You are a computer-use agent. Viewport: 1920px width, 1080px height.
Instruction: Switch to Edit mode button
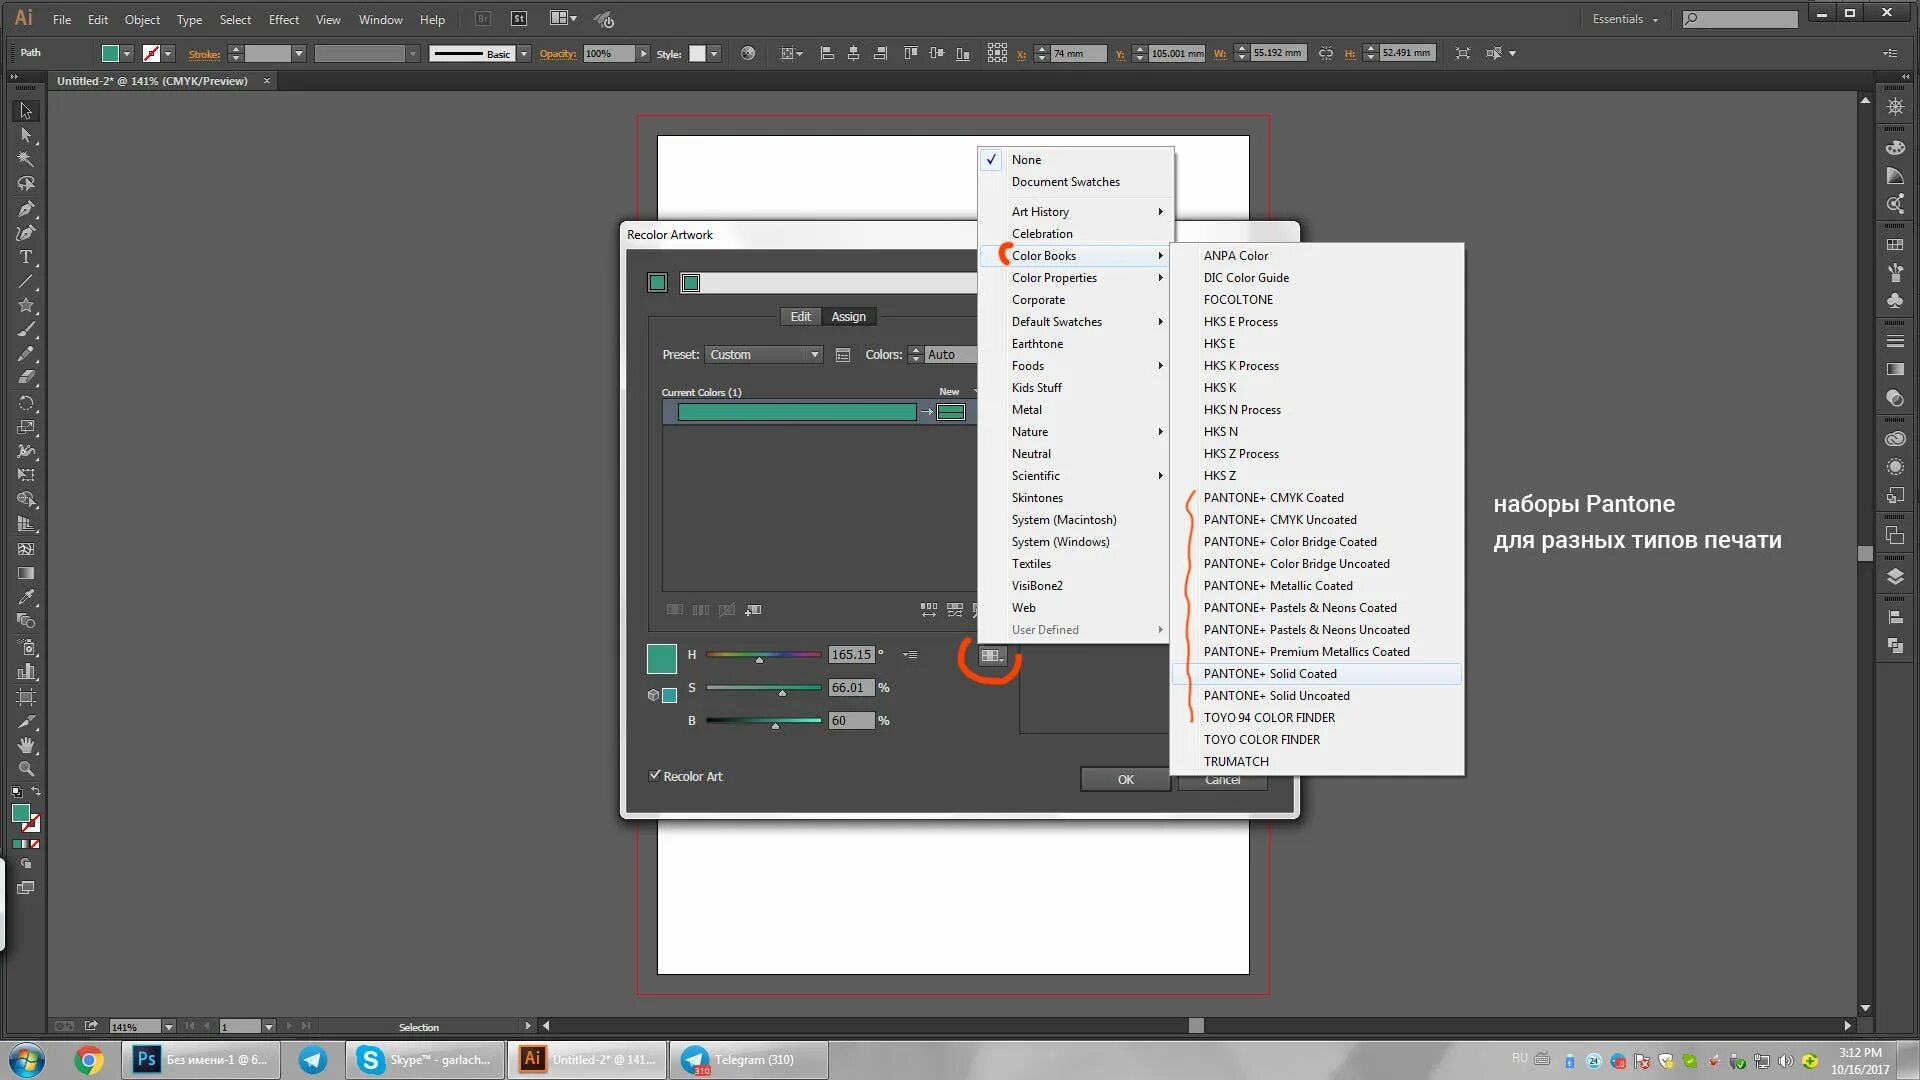click(800, 317)
